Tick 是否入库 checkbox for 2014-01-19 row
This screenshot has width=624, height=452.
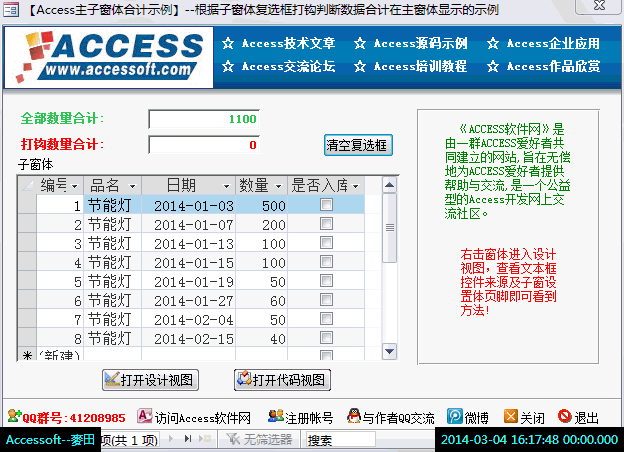pyautogui.click(x=326, y=281)
